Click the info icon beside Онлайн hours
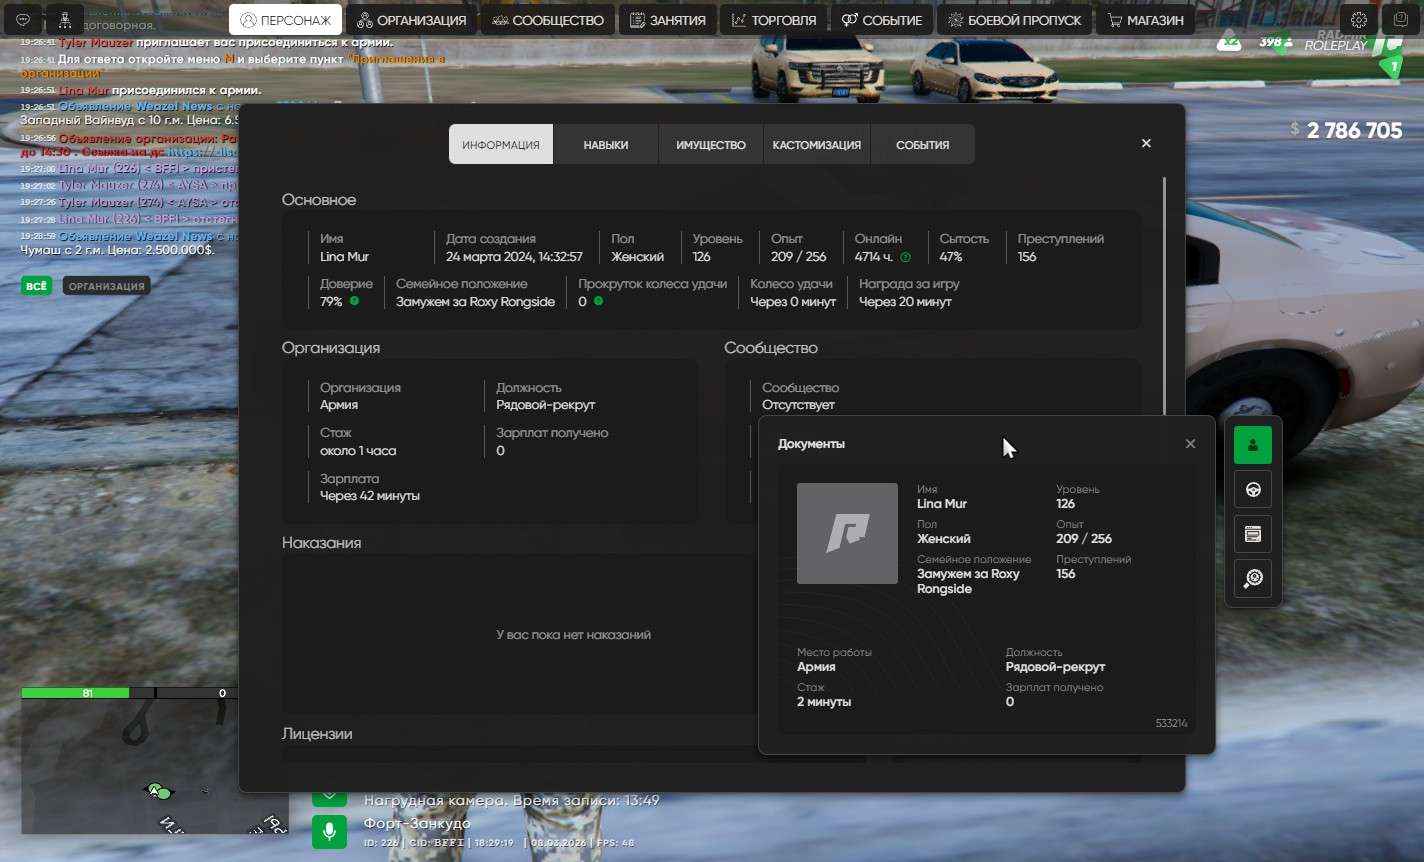Image resolution: width=1424 pixels, height=862 pixels. 905,257
